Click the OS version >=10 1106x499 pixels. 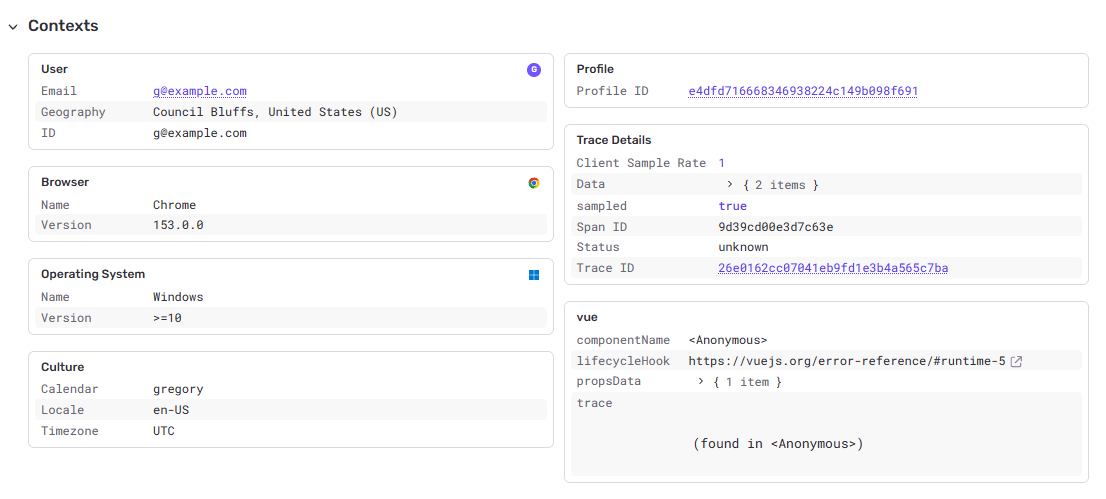pyautogui.click(x=167, y=318)
